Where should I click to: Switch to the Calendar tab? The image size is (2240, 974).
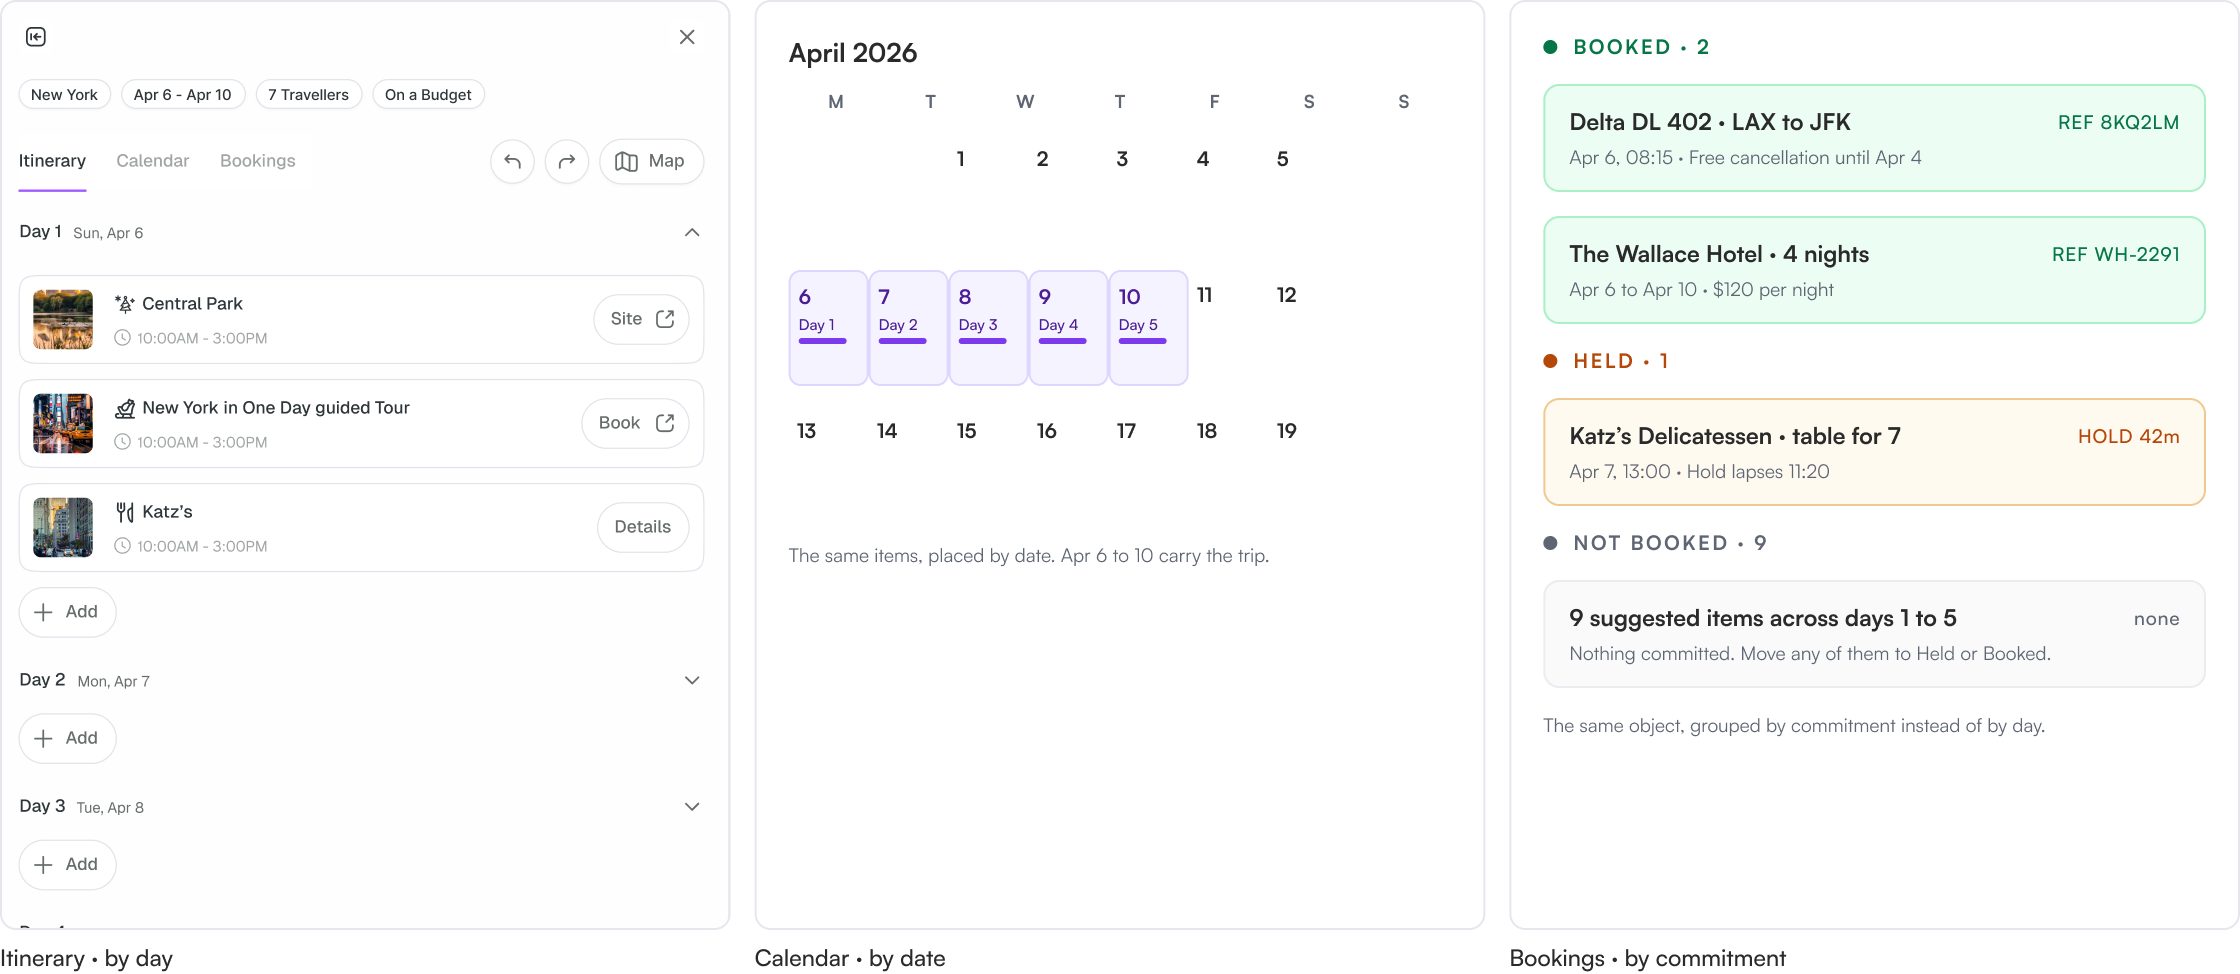(152, 161)
